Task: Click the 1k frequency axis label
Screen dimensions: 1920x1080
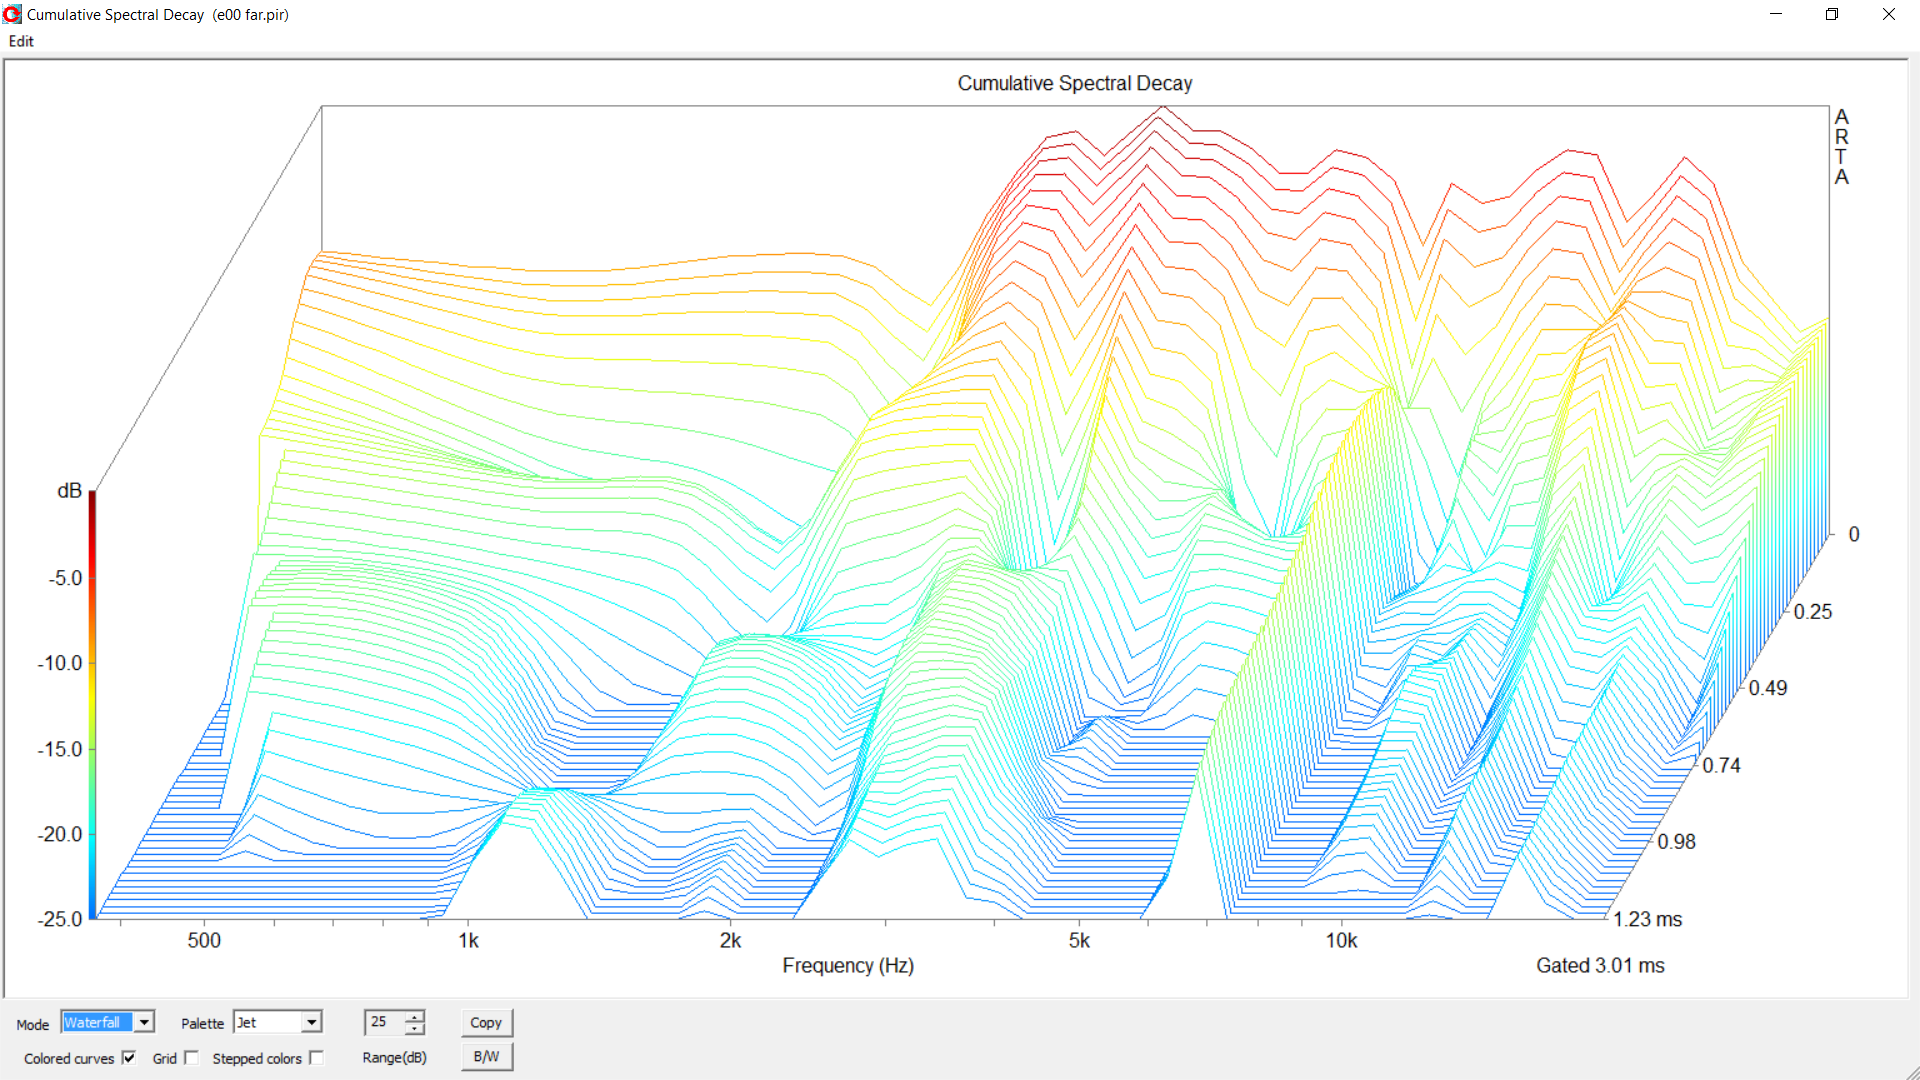Action: click(x=468, y=941)
